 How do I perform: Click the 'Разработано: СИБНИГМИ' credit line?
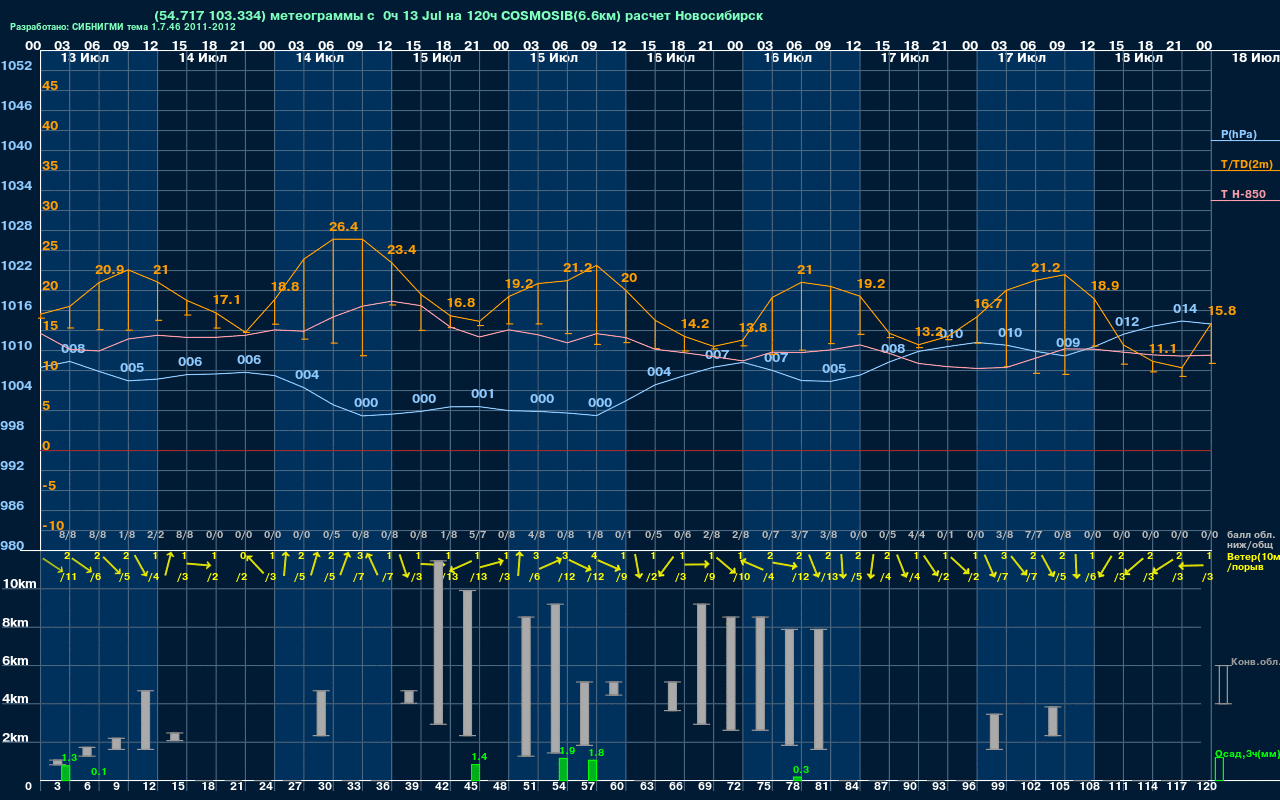[x=123, y=27]
